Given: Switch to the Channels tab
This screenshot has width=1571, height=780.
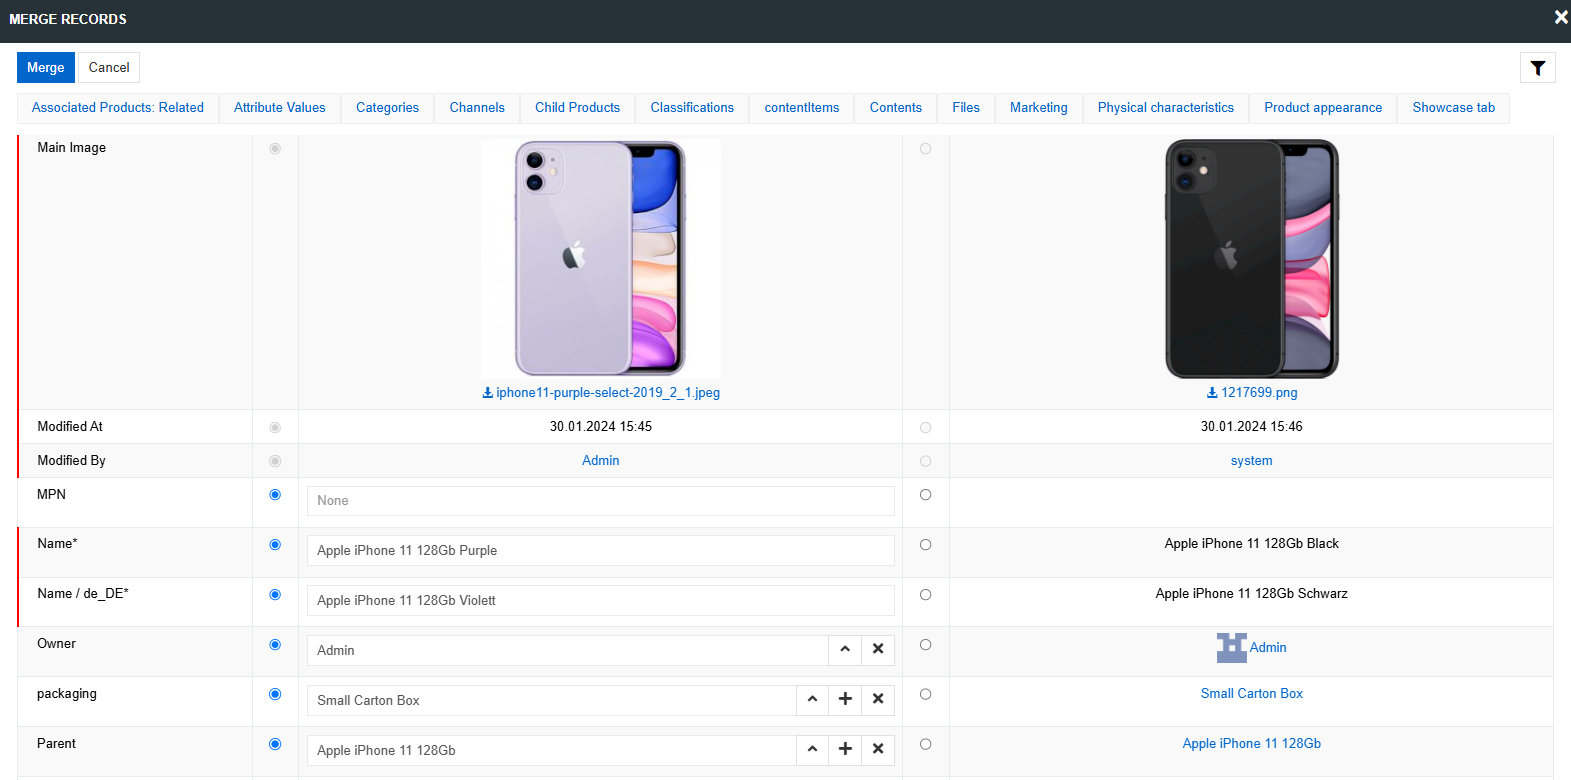Looking at the screenshot, I should 477,108.
